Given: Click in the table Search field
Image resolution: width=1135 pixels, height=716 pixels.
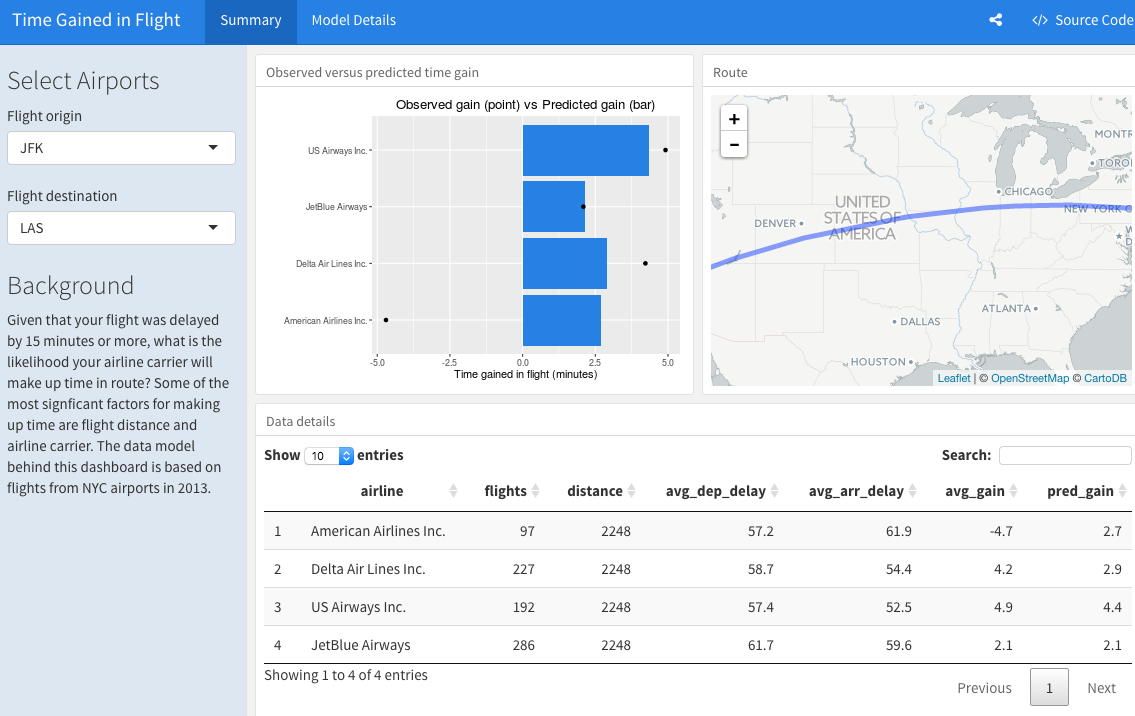Looking at the screenshot, I should [1065, 455].
